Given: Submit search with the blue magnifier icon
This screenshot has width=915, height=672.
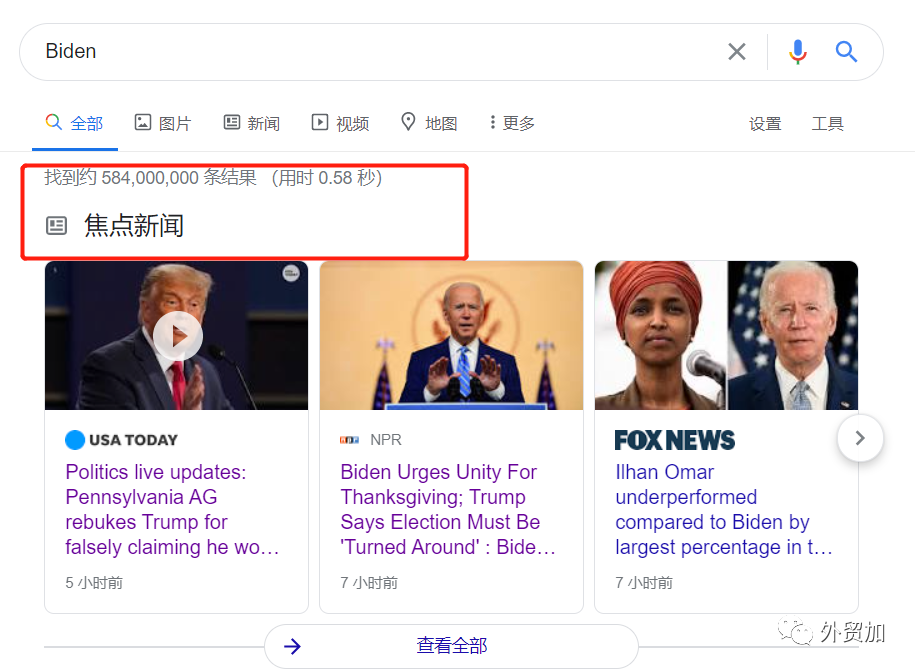Looking at the screenshot, I should point(846,52).
